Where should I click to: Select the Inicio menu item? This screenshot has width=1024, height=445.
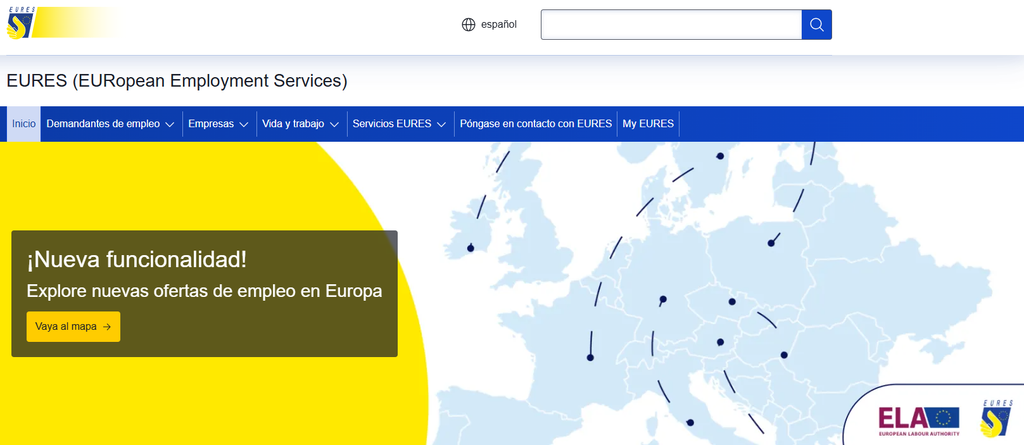(24, 124)
